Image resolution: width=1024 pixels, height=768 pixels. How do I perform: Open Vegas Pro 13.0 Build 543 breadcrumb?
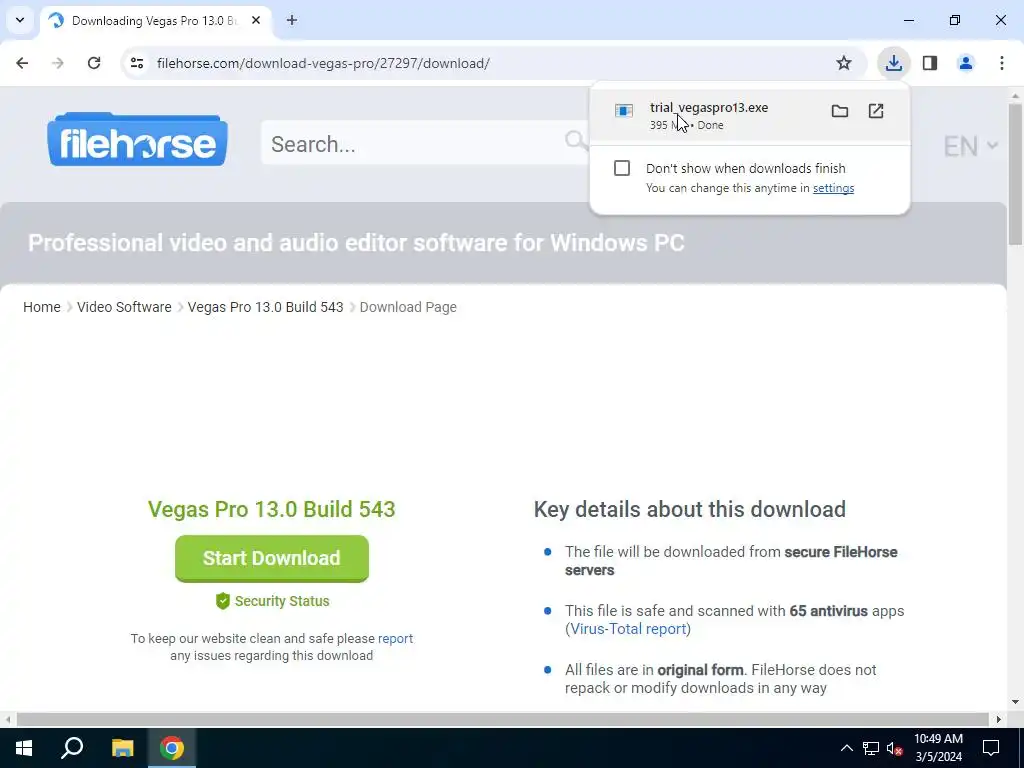coord(265,307)
